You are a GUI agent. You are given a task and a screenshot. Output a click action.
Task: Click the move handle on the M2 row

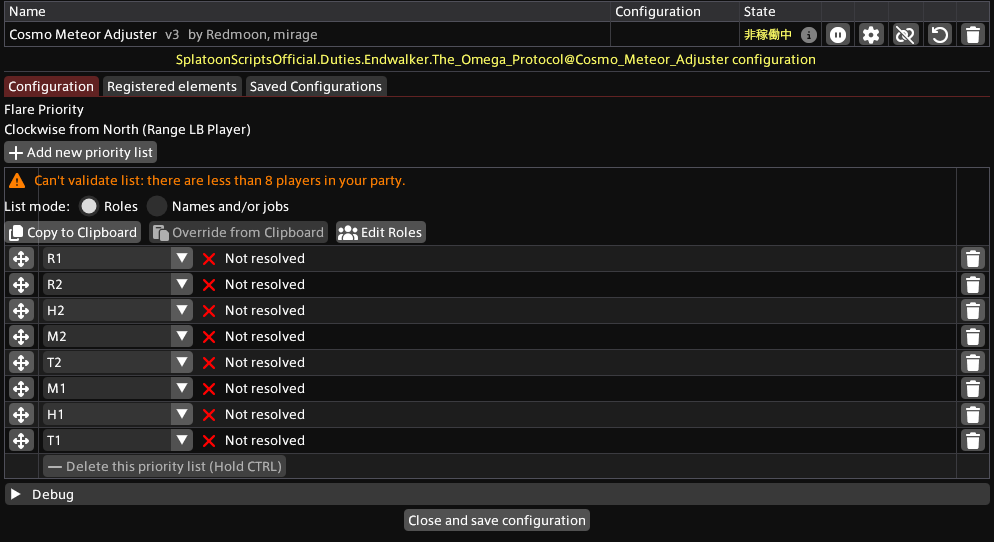click(x=21, y=337)
